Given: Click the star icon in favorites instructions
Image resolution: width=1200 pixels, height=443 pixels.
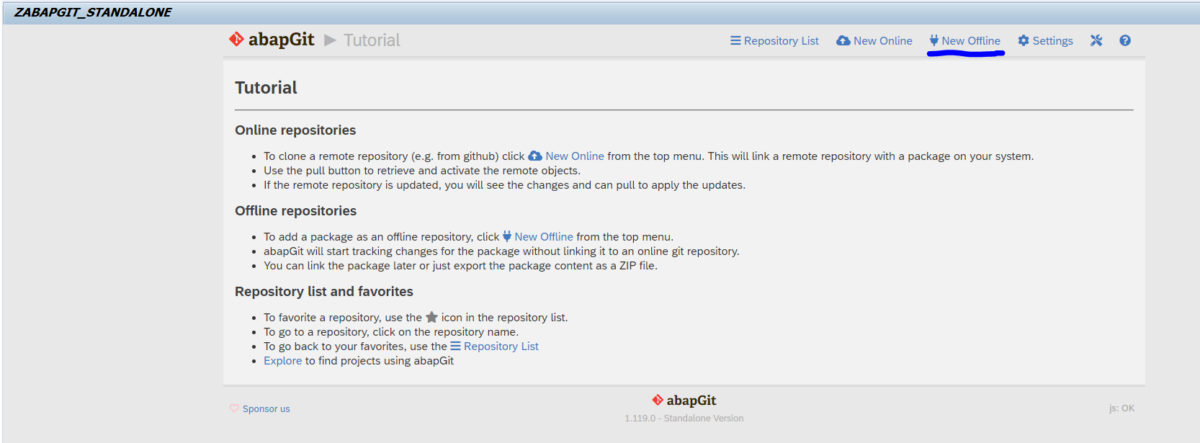Looking at the screenshot, I should click(x=432, y=317).
